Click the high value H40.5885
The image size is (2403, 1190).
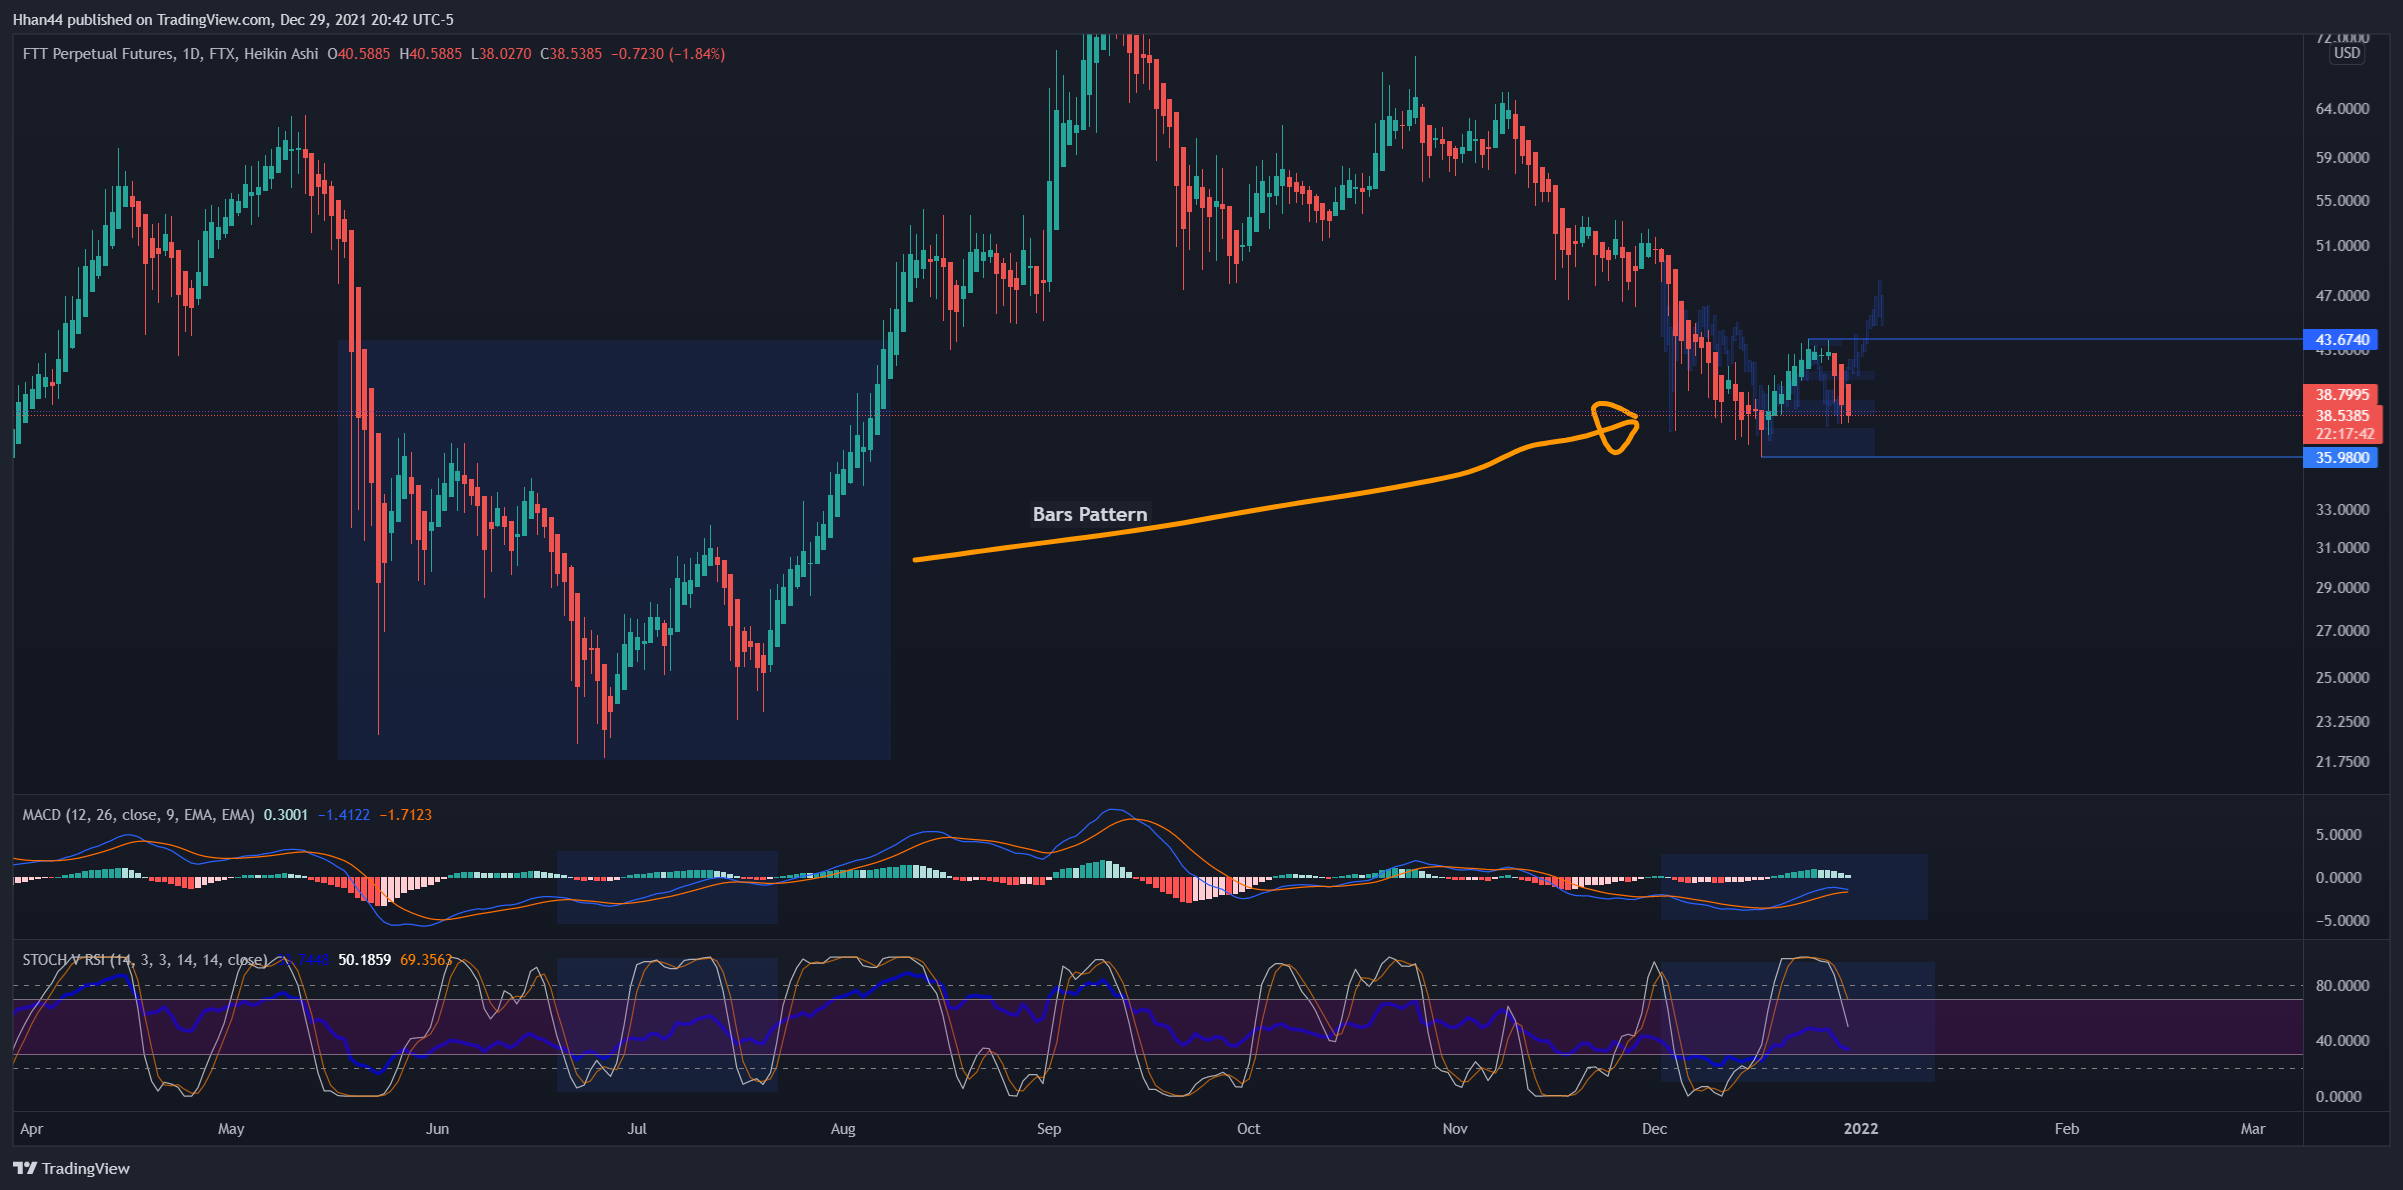431,54
